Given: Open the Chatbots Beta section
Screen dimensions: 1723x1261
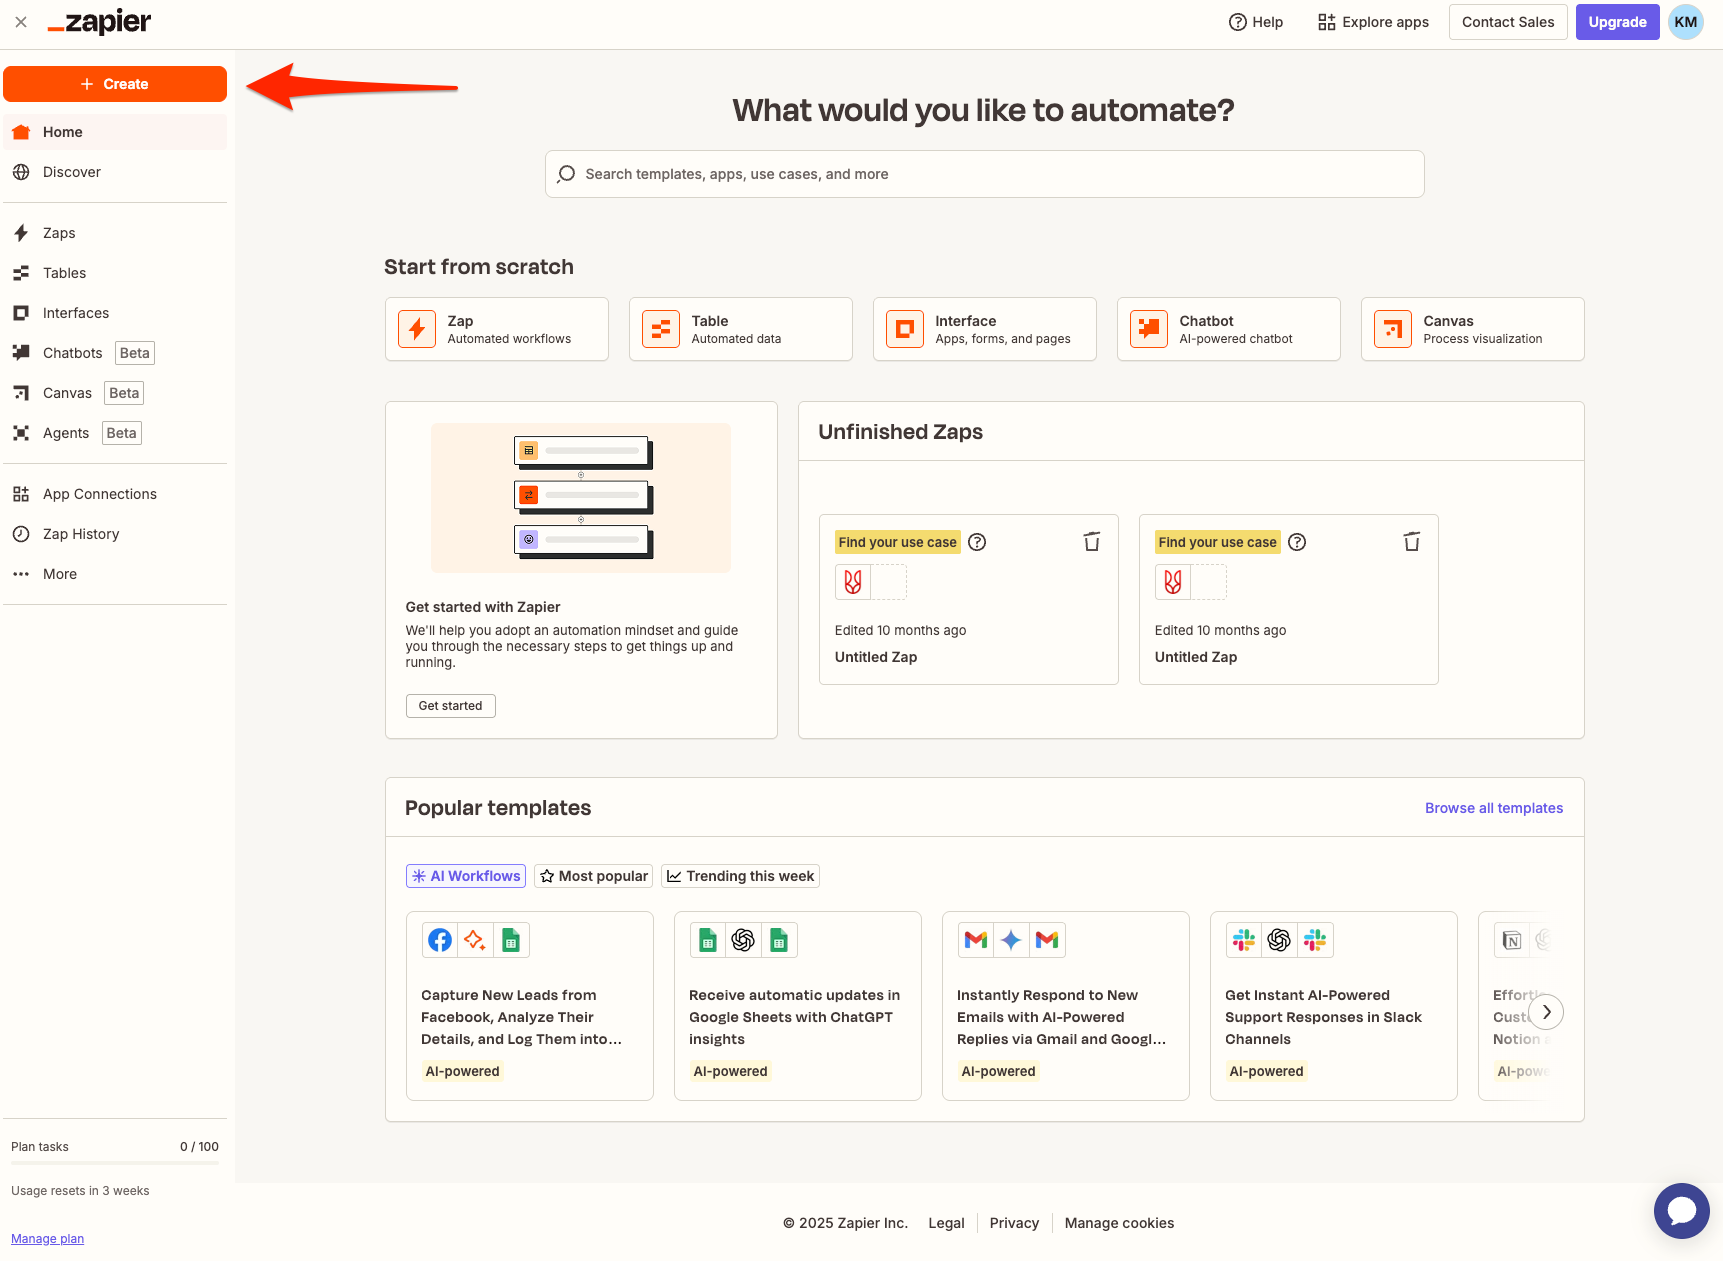Looking at the screenshot, I should click(x=72, y=352).
